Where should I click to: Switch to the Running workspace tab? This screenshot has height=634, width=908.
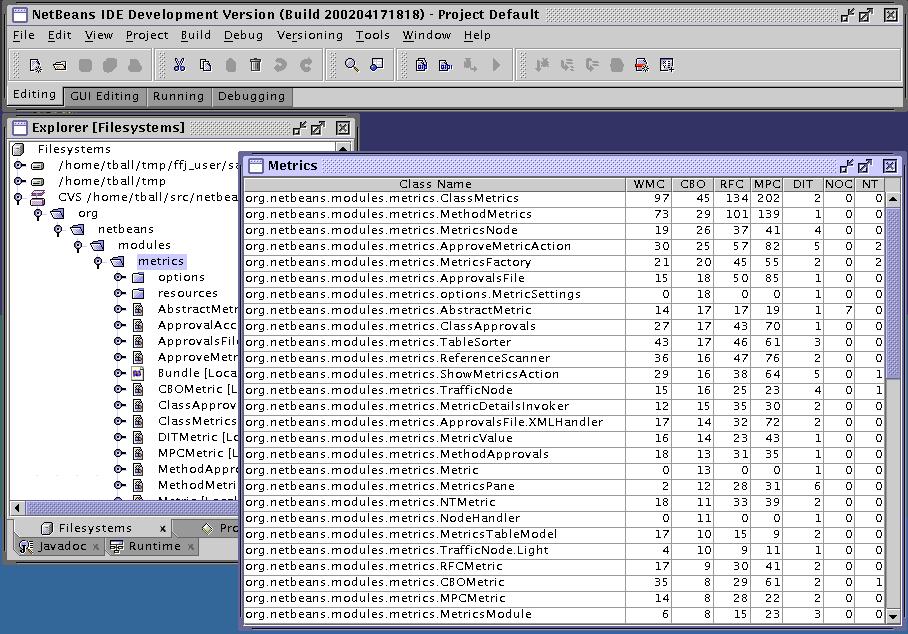[178, 96]
